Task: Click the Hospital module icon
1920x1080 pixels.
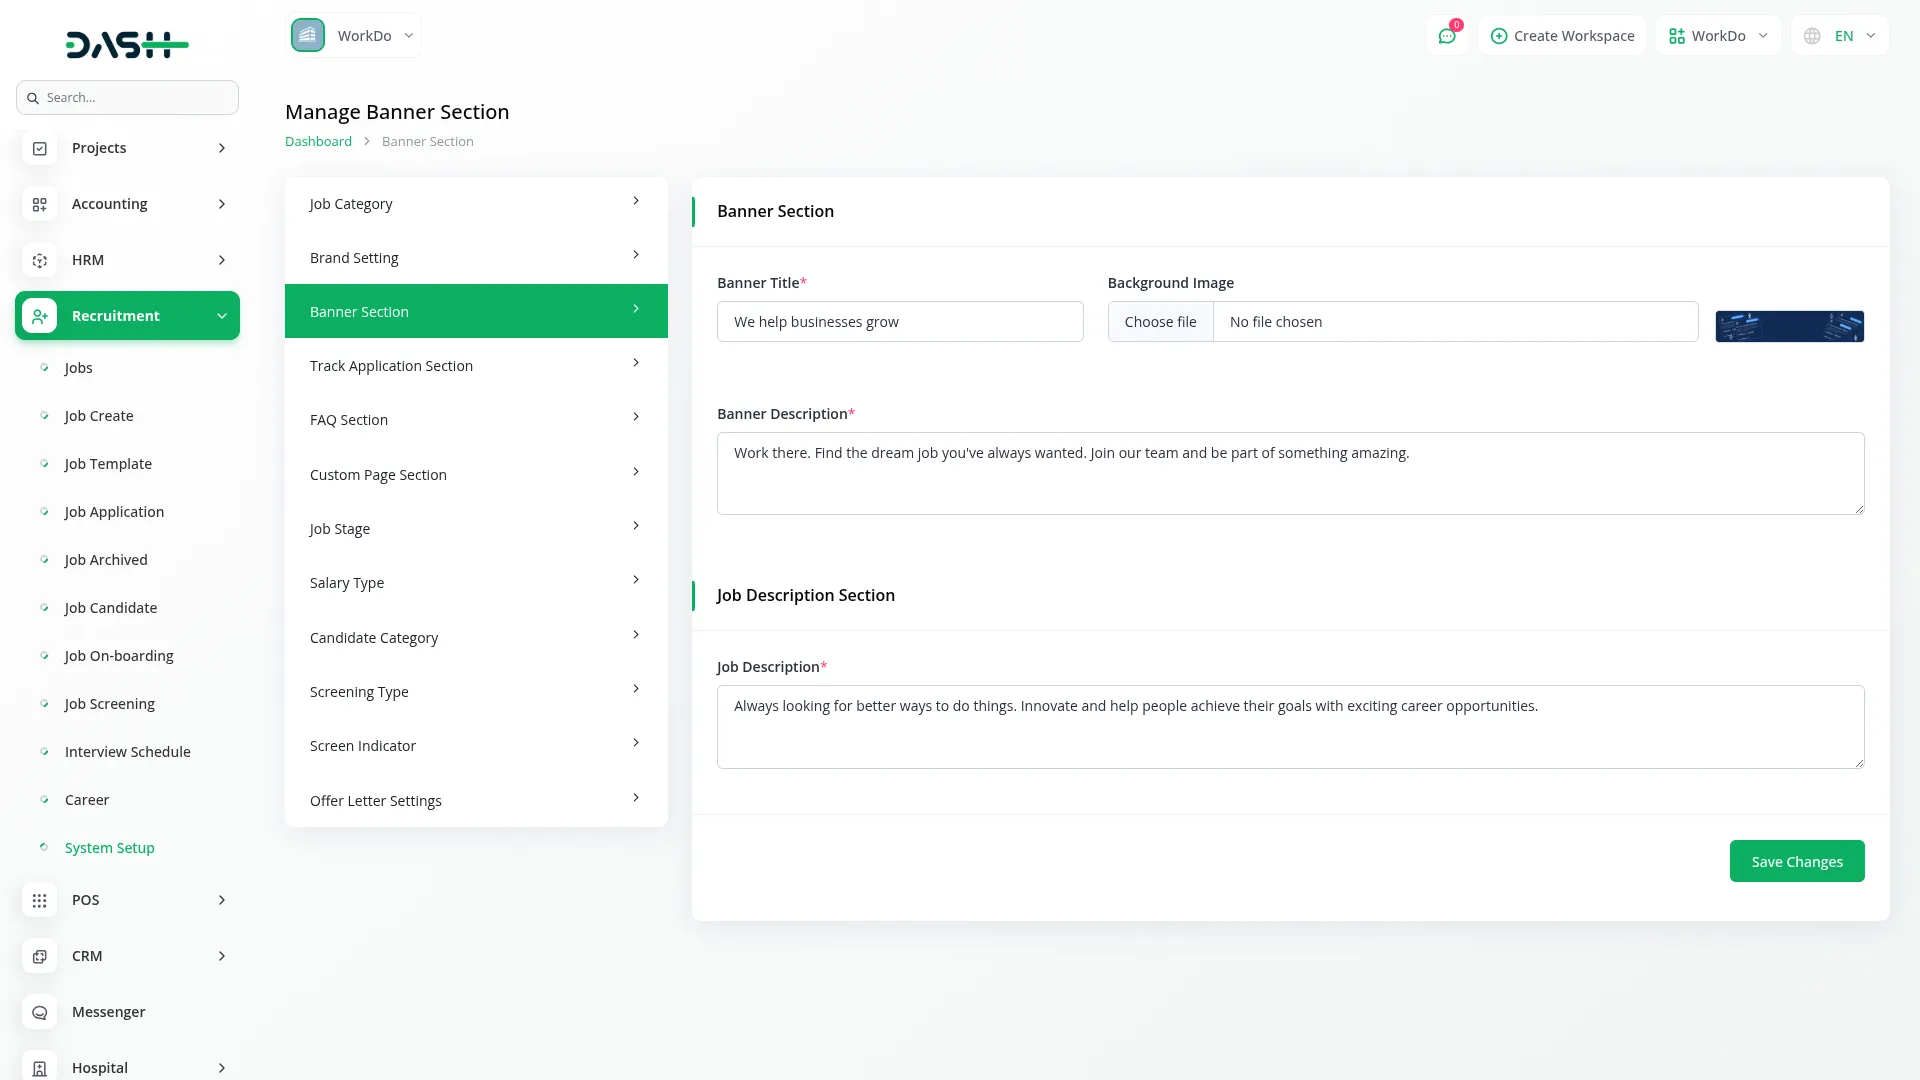Action: 40,1067
